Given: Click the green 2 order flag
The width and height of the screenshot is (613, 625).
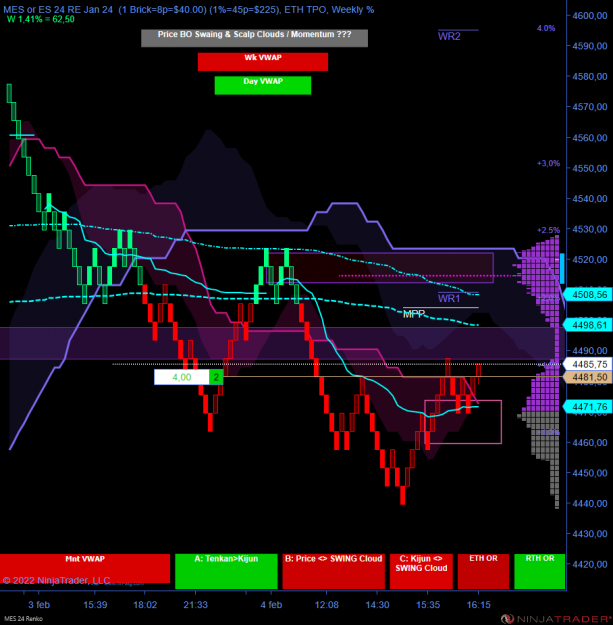Looking at the screenshot, I should click(216, 377).
